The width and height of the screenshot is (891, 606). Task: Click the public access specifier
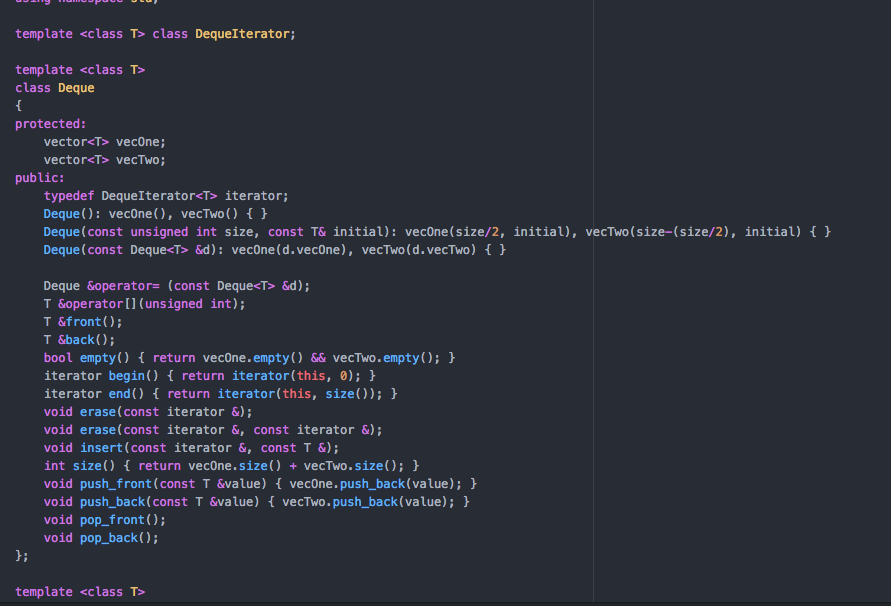click(36, 177)
